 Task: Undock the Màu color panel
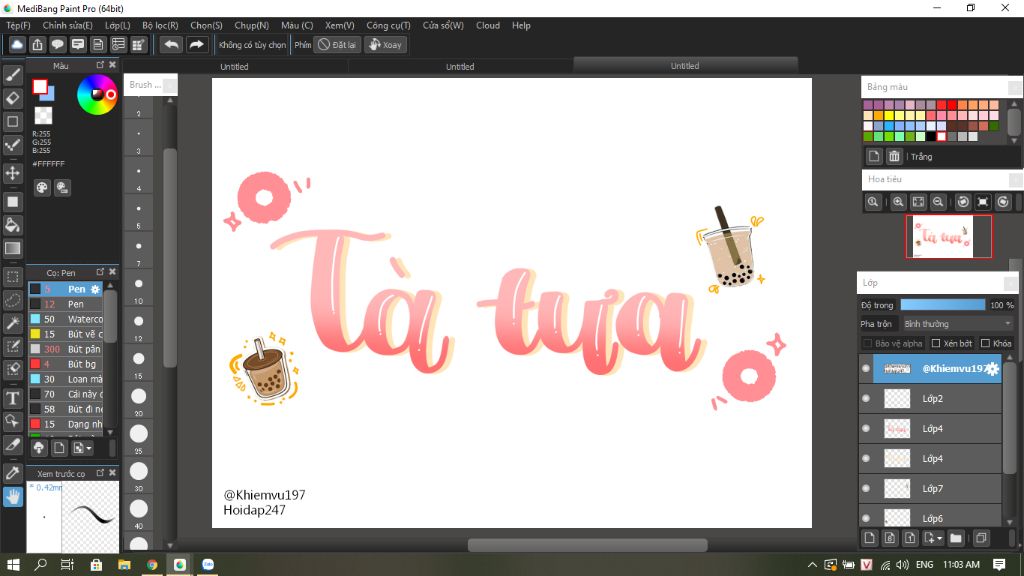[x=100, y=65]
